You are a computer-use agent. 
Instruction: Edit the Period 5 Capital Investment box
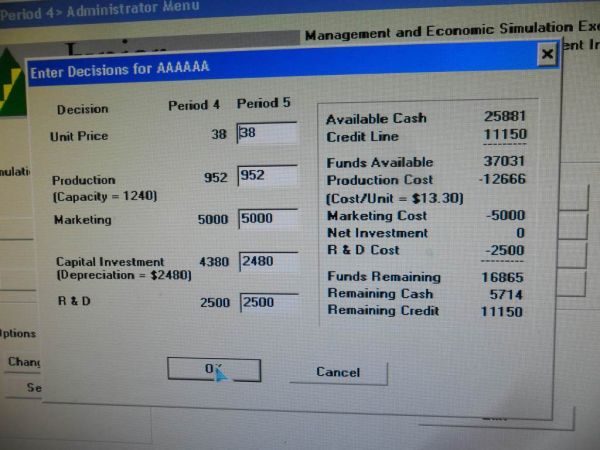[267, 262]
